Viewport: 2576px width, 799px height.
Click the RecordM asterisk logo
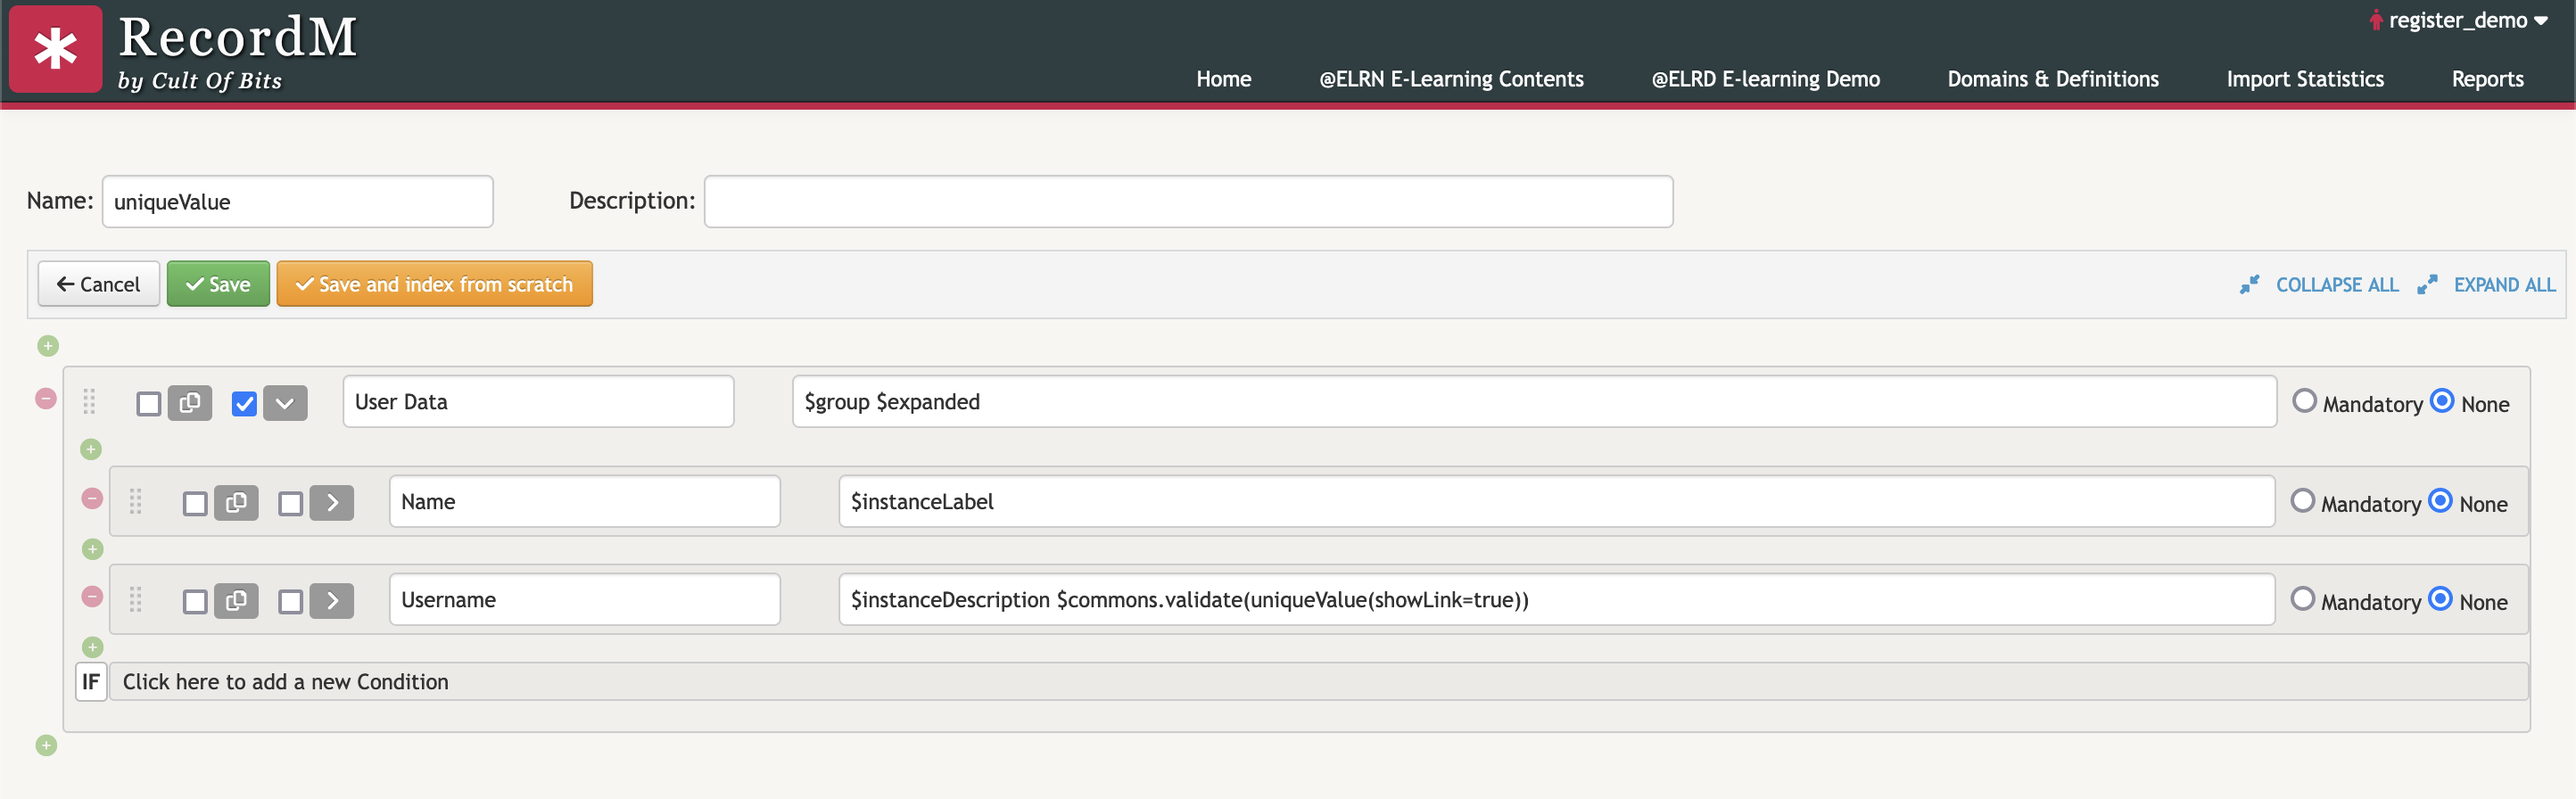[56, 49]
